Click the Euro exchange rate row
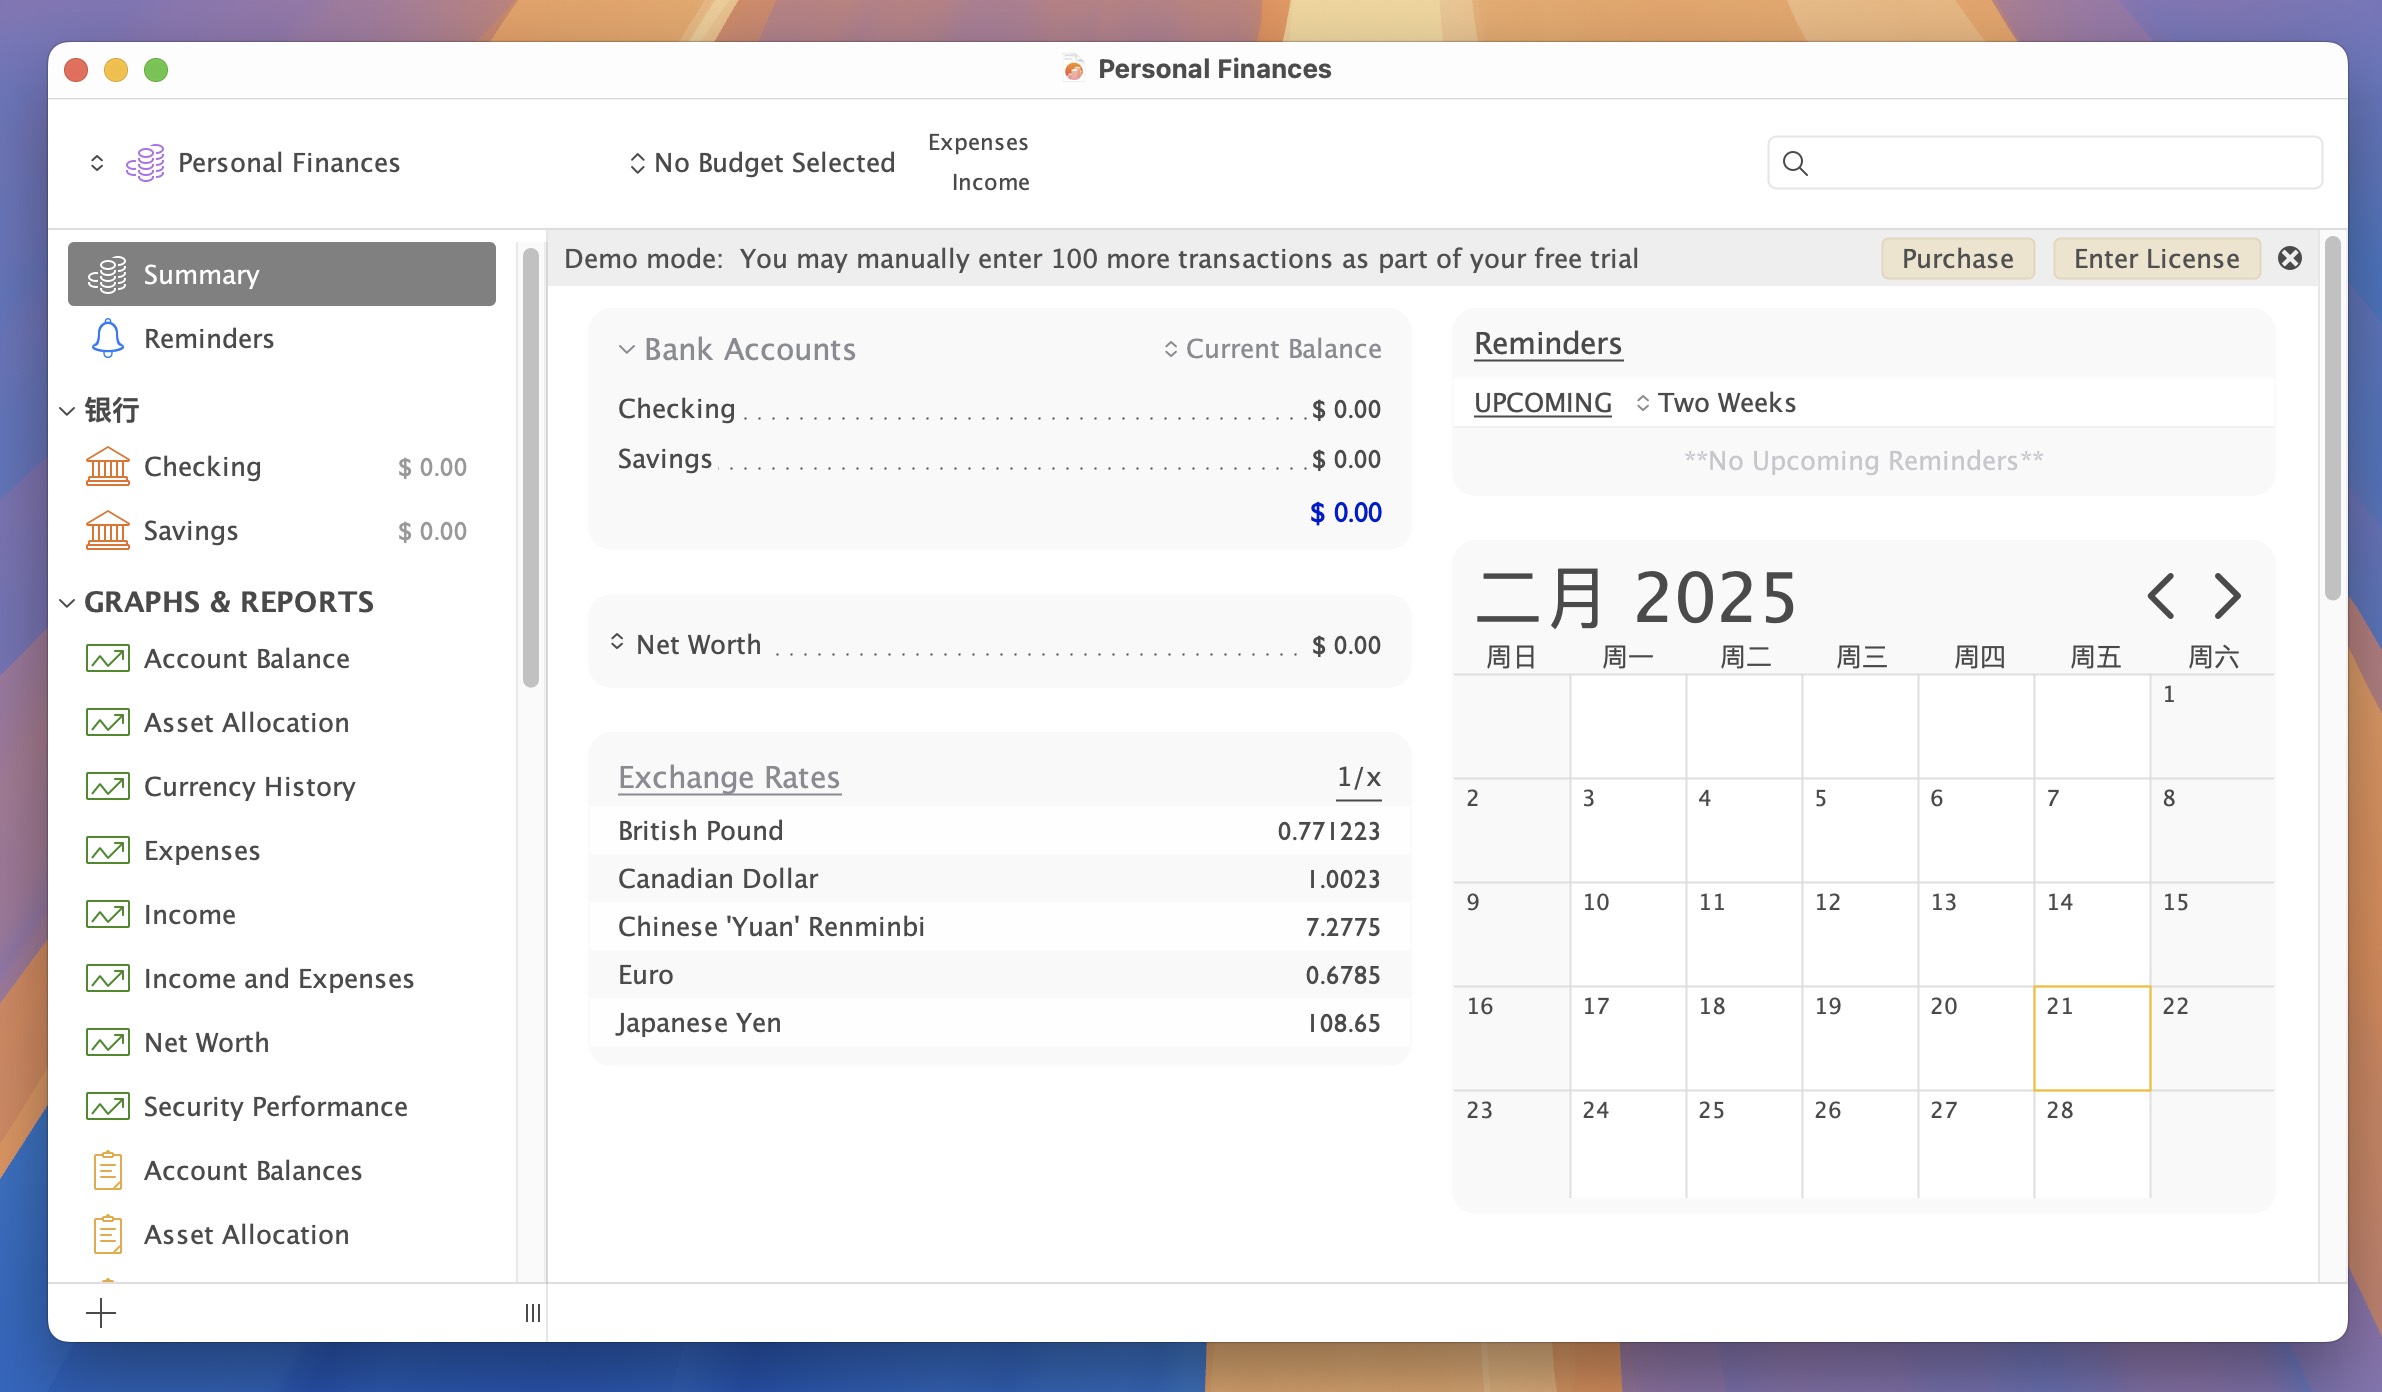 999,975
